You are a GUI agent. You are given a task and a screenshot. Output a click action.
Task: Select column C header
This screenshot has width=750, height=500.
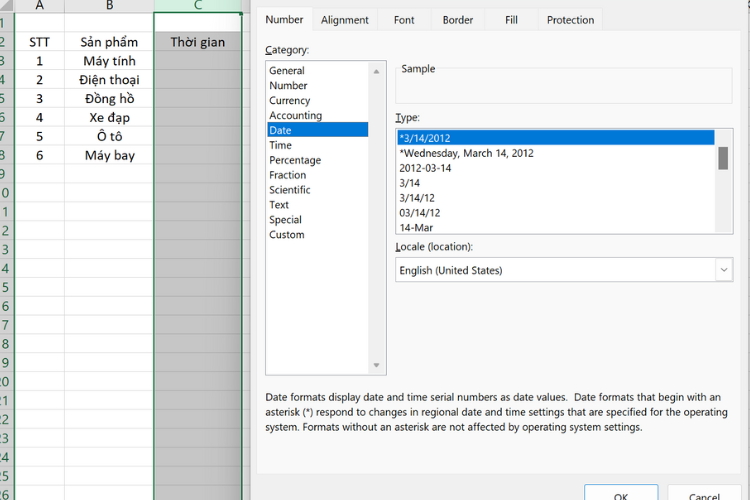coord(198,6)
